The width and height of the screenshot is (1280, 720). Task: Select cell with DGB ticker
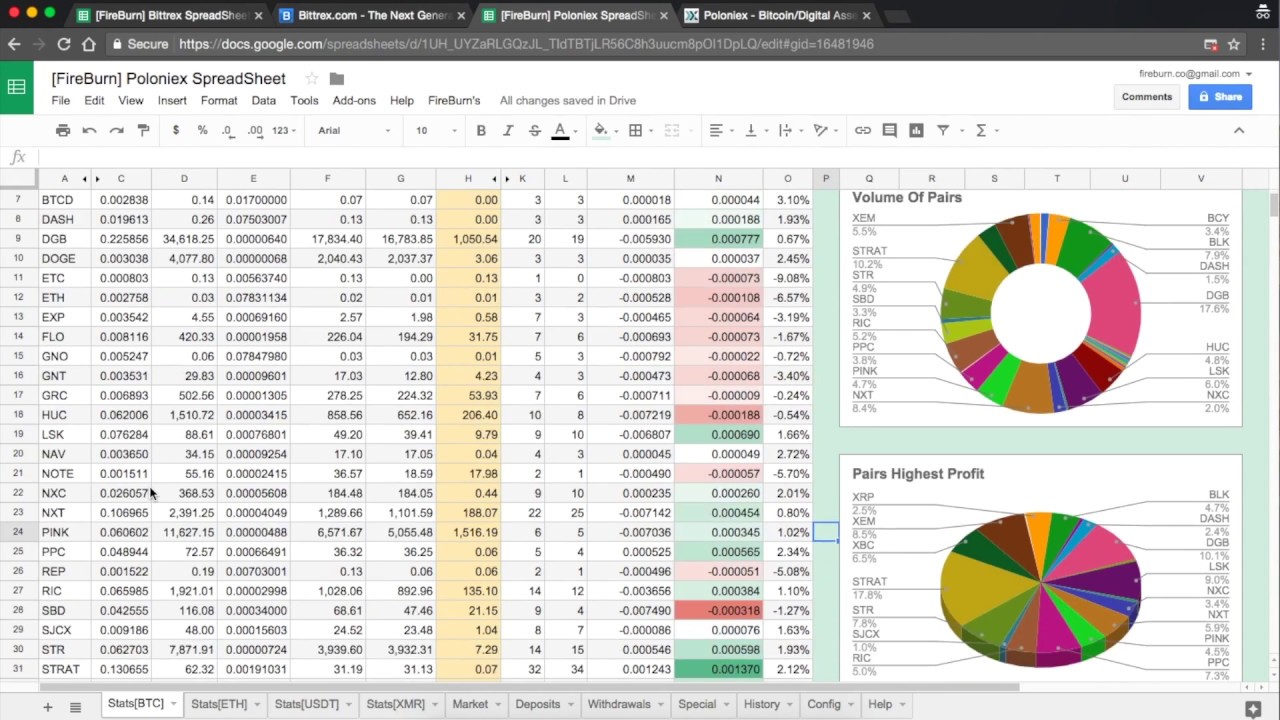tap(65, 239)
